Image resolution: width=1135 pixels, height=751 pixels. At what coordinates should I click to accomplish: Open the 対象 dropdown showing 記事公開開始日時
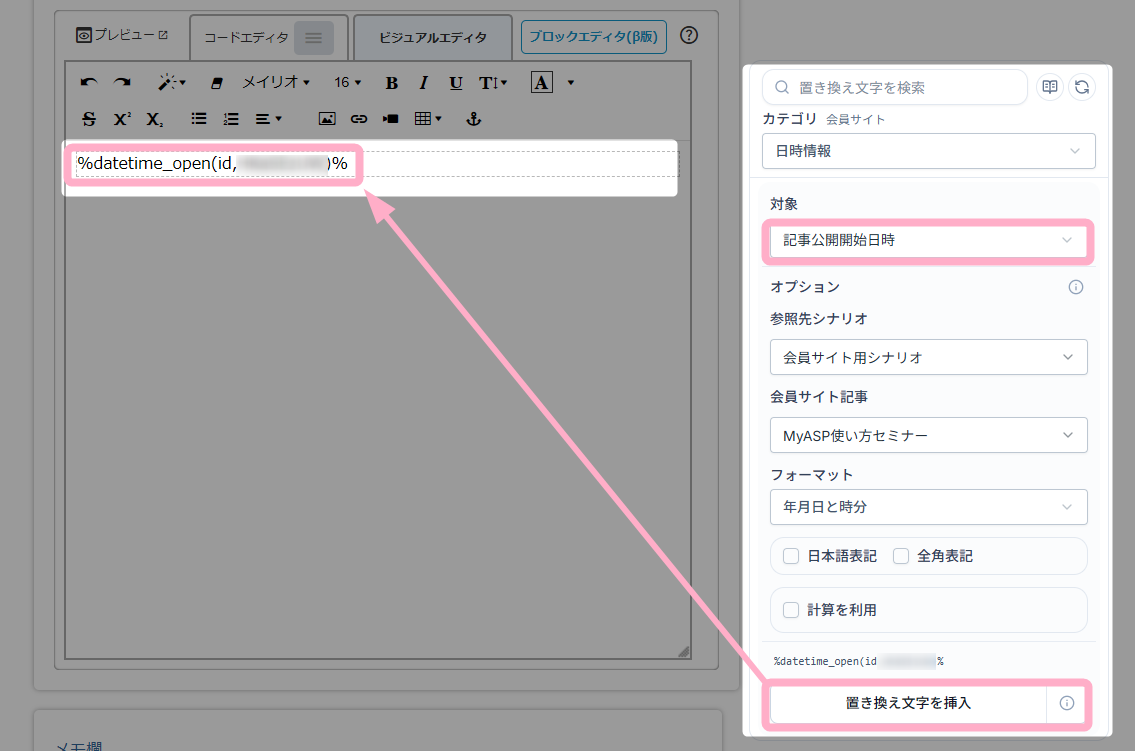929,240
